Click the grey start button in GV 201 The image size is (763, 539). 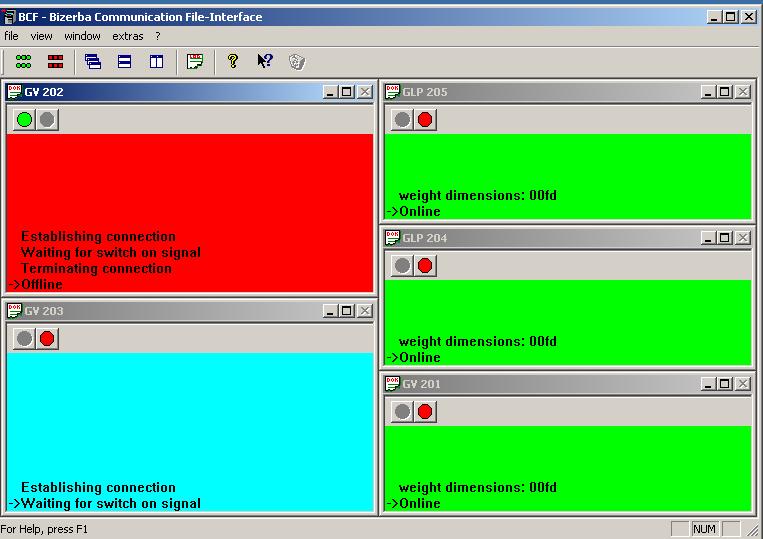[x=402, y=412]
